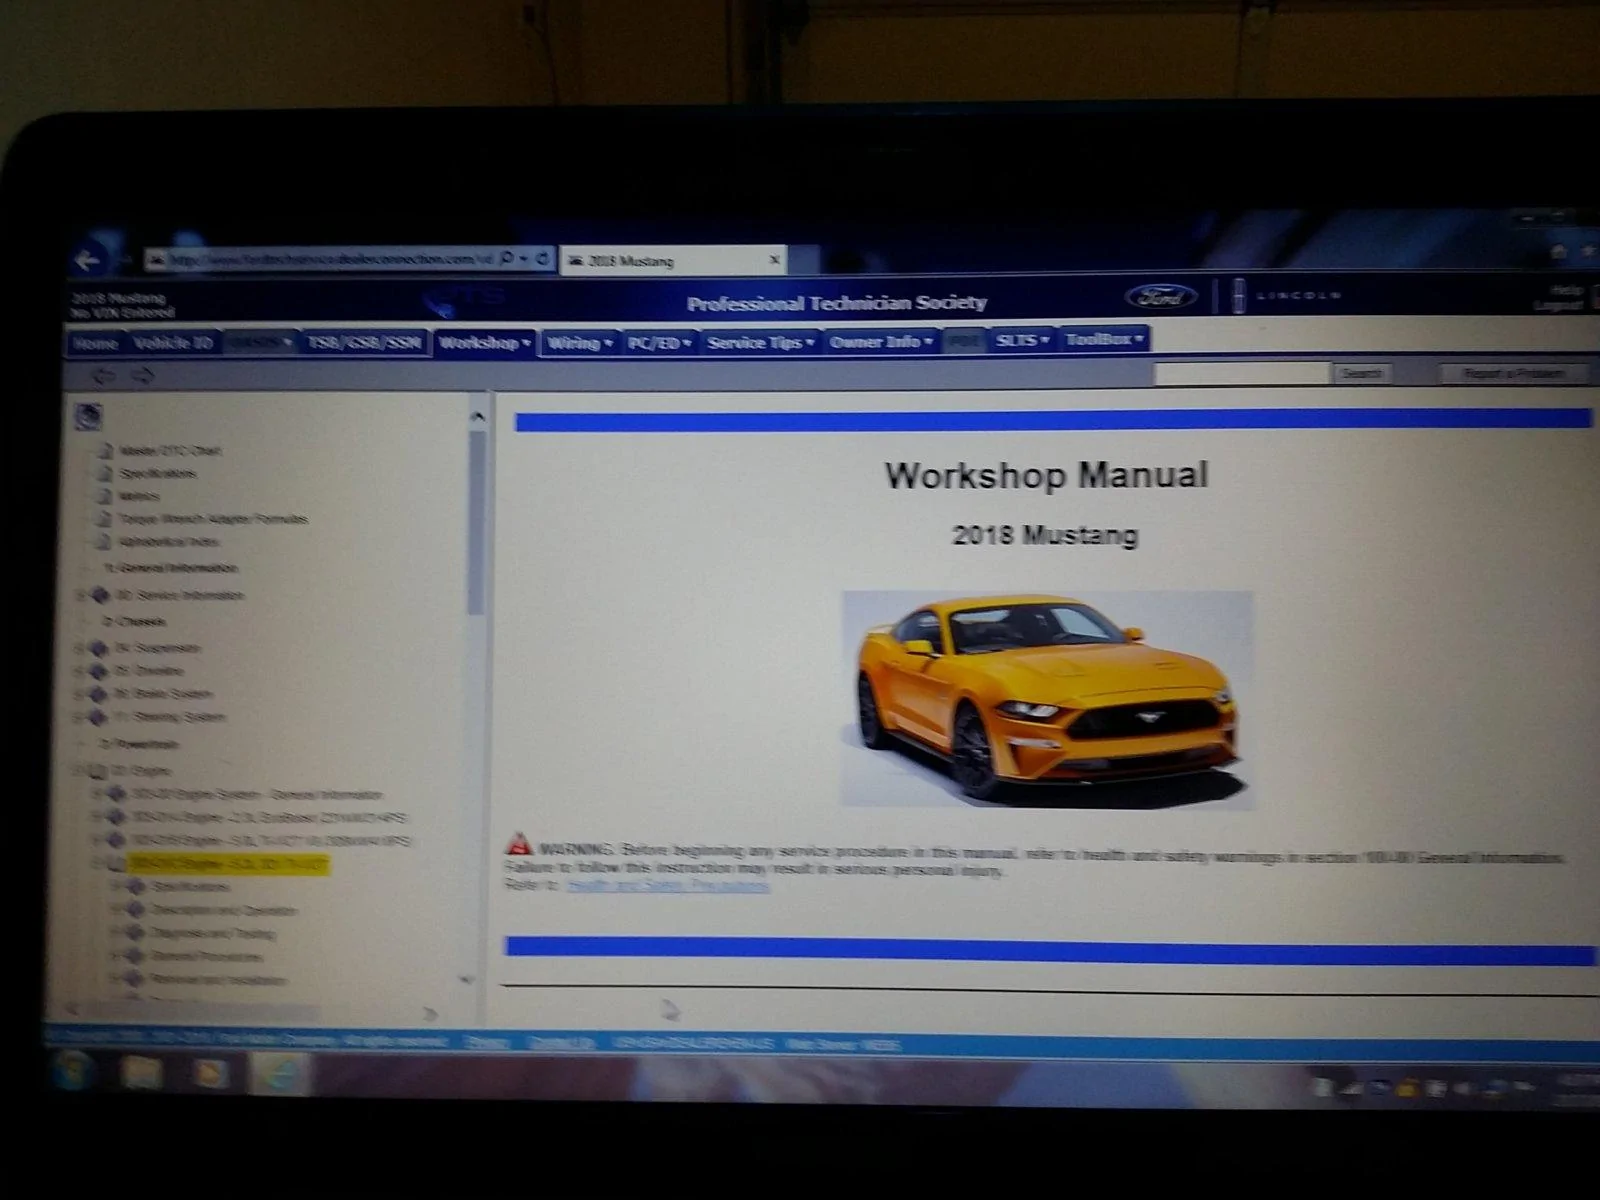Click the Driveline book icon

pyautogui.click(x=98, y=671)
